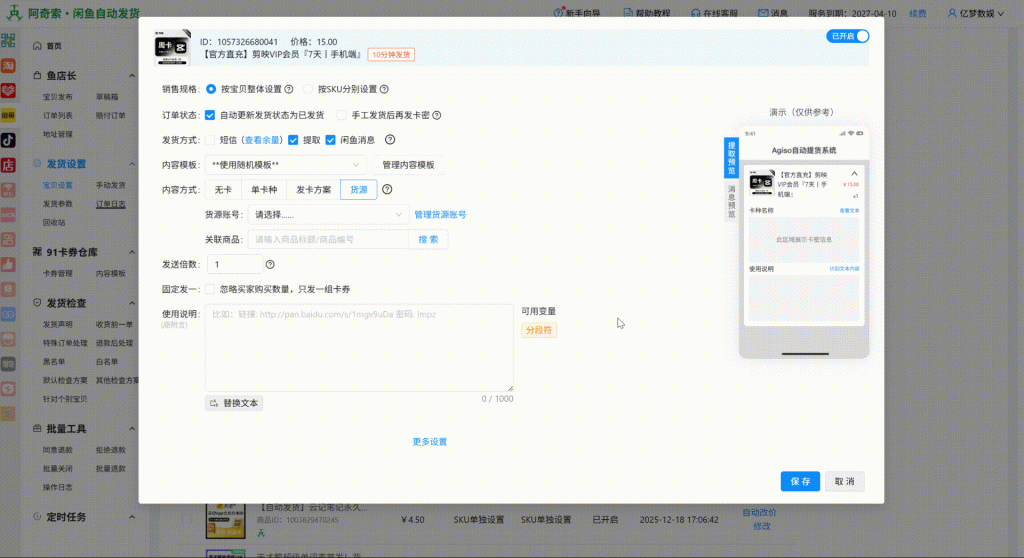Click the 新手向导 guide icon in header
Image resolution: width=1024 pixels, height=558 pixels.
click(x=558, y=12)
